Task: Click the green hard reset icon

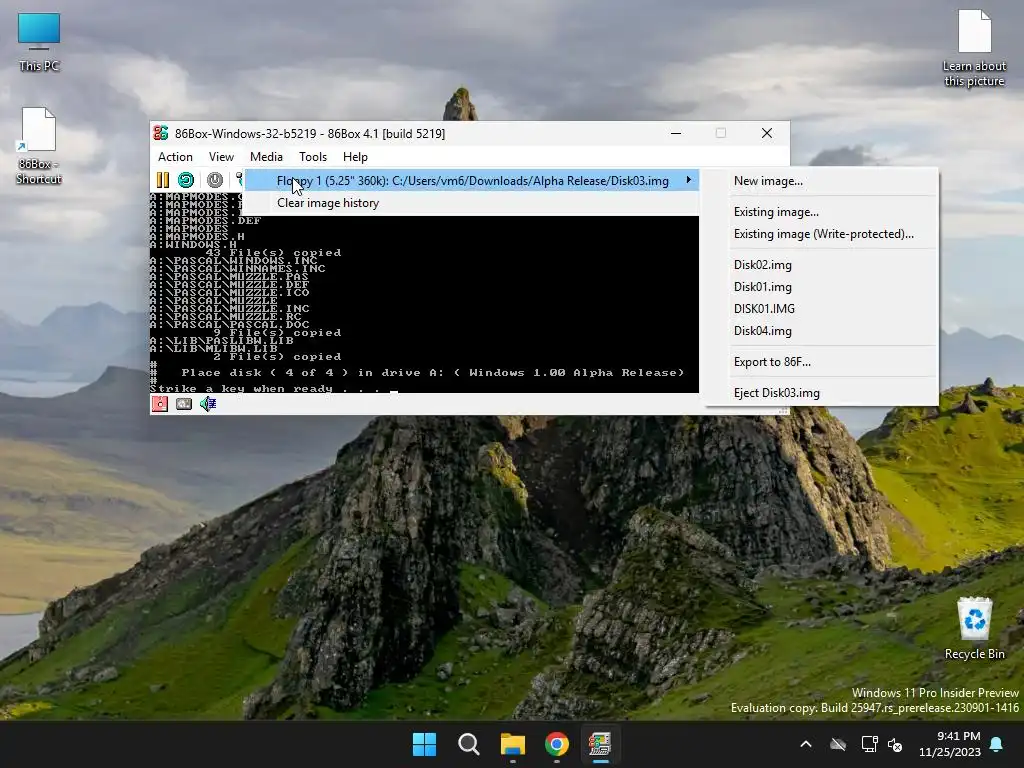Action: point(186,180)
